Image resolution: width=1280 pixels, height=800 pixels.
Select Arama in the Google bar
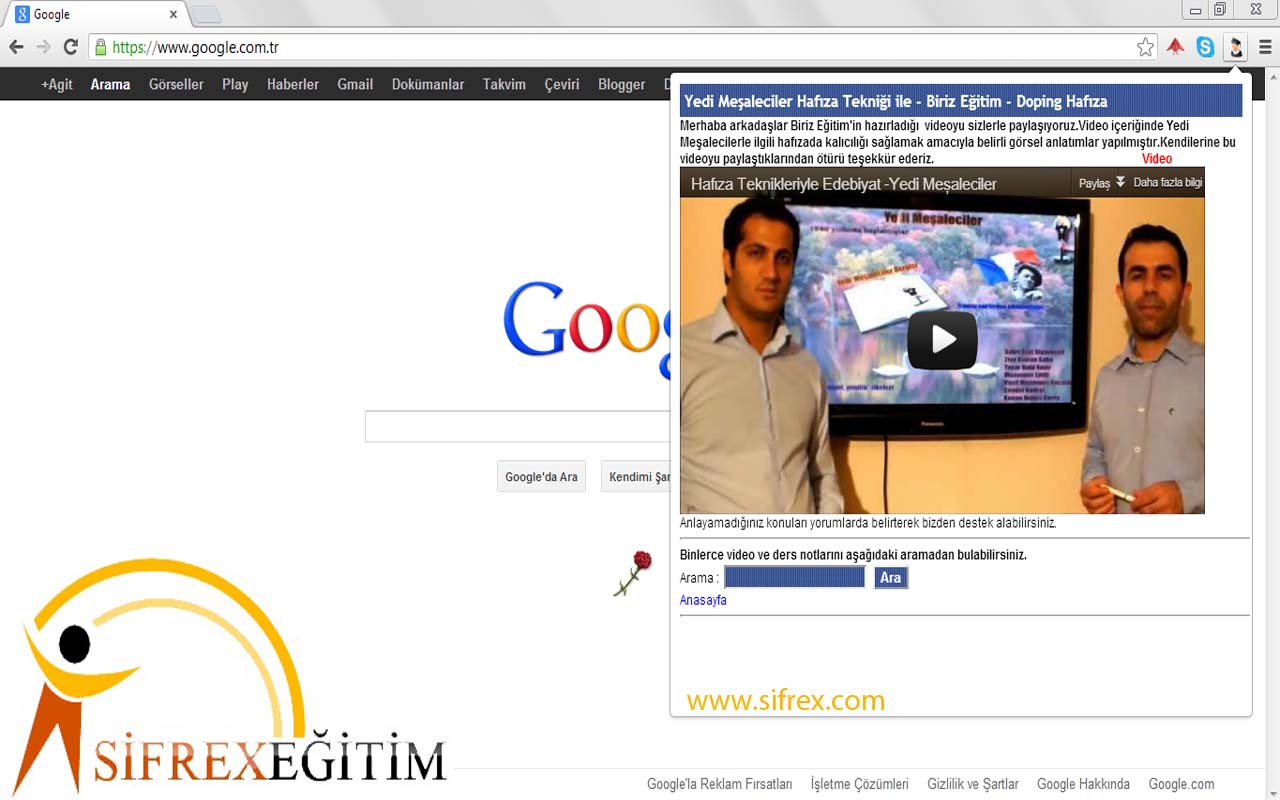[x=110, y=84]
